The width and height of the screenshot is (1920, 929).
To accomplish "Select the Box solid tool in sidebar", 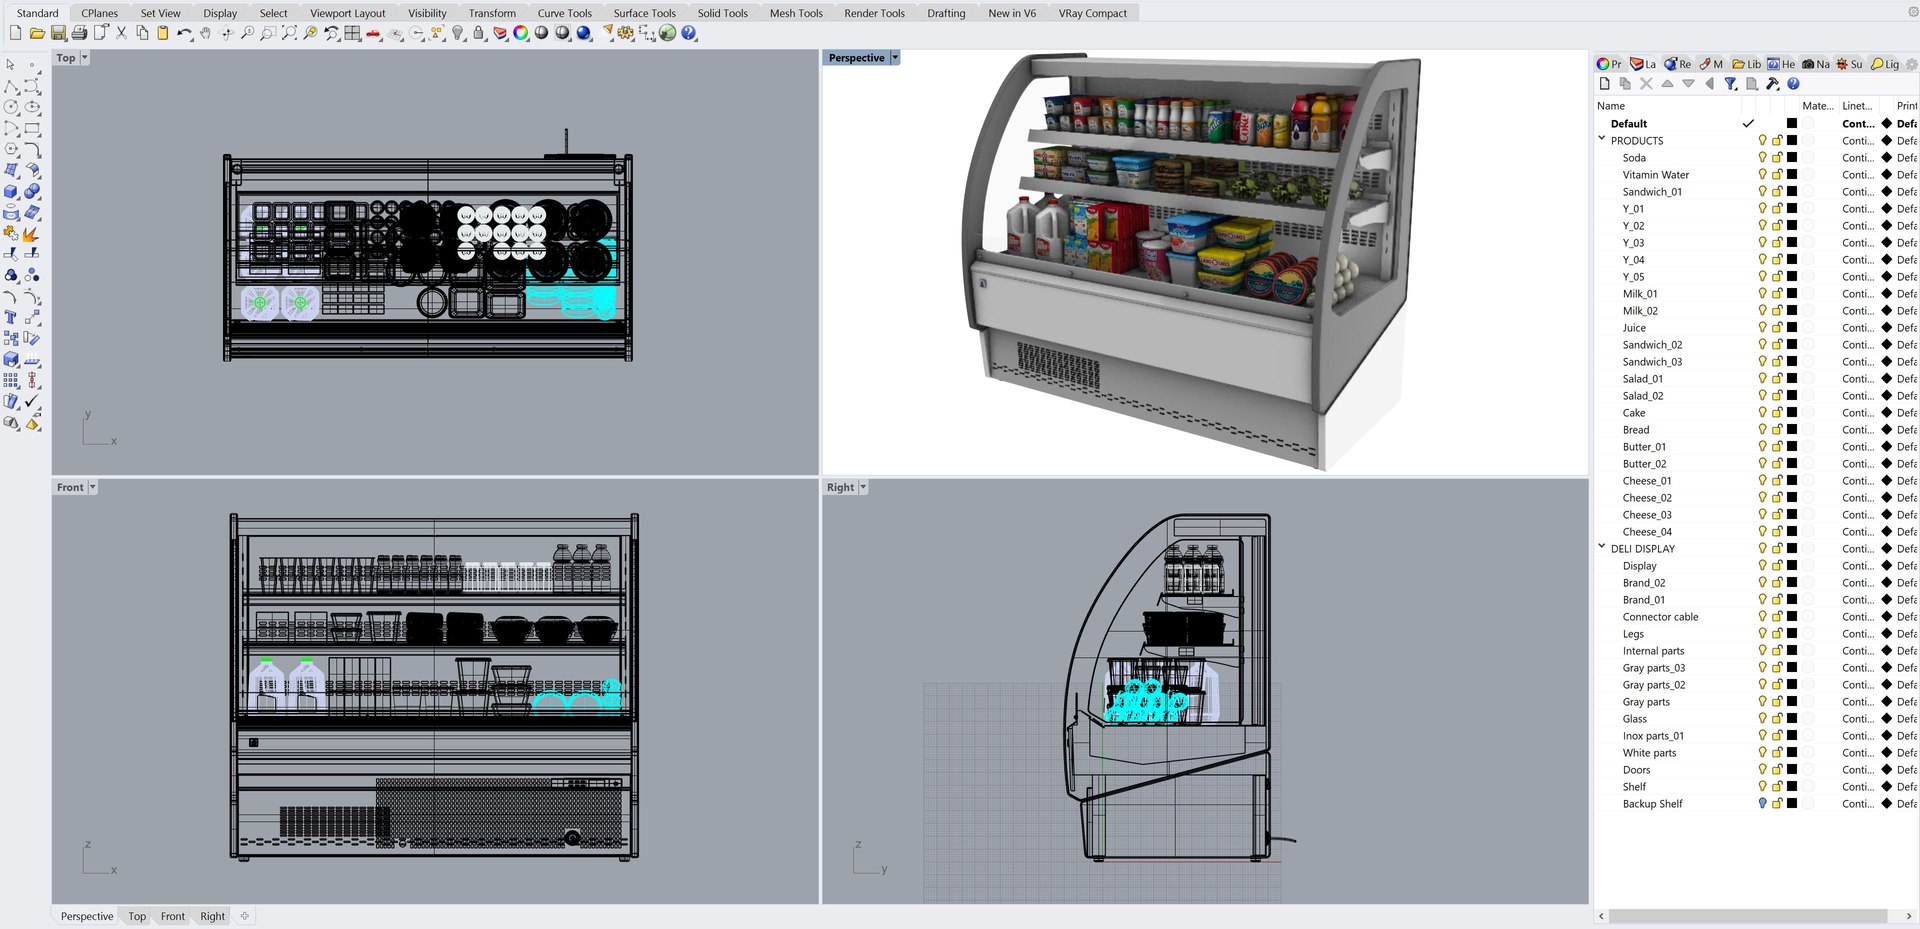I will (x=11, y=191).
